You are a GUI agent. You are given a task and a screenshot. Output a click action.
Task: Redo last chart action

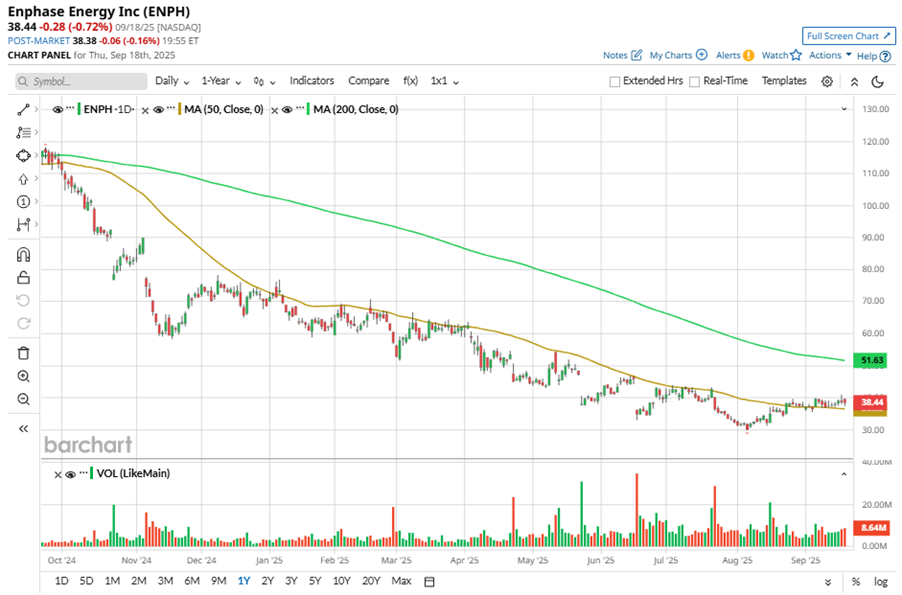coord(23,323)
